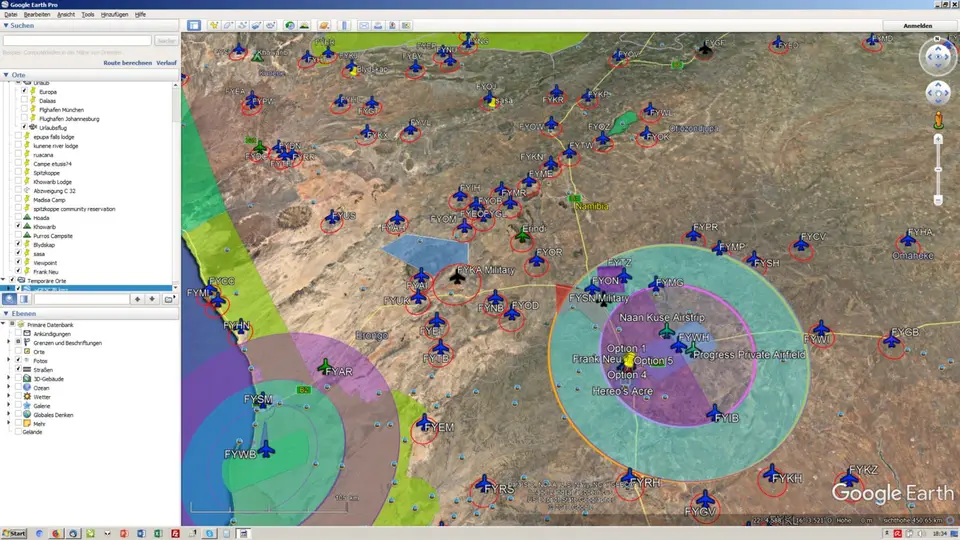Click the Anmelden button
This screenshot has width=960, height=540.
917,26
